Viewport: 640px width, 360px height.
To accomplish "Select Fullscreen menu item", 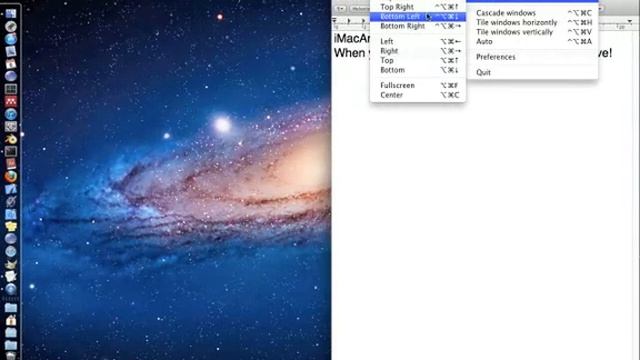I will click(418, 85).
